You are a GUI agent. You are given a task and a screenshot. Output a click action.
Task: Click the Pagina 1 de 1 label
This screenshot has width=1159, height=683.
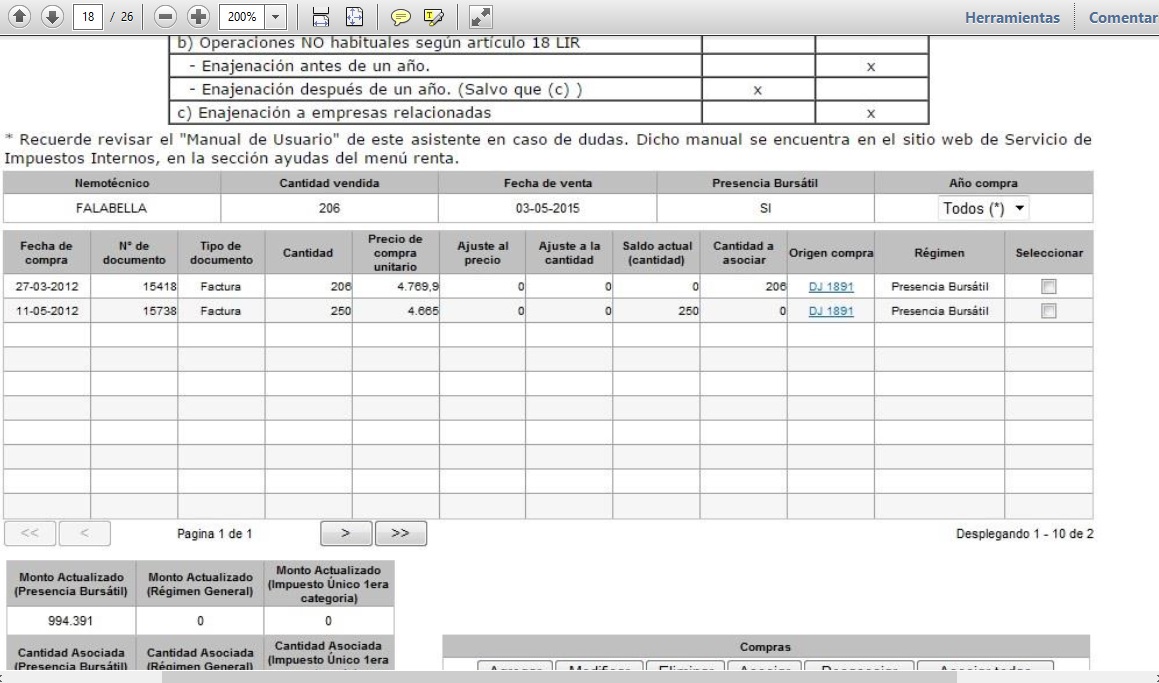pyautogui.click(x=214, y=533)
